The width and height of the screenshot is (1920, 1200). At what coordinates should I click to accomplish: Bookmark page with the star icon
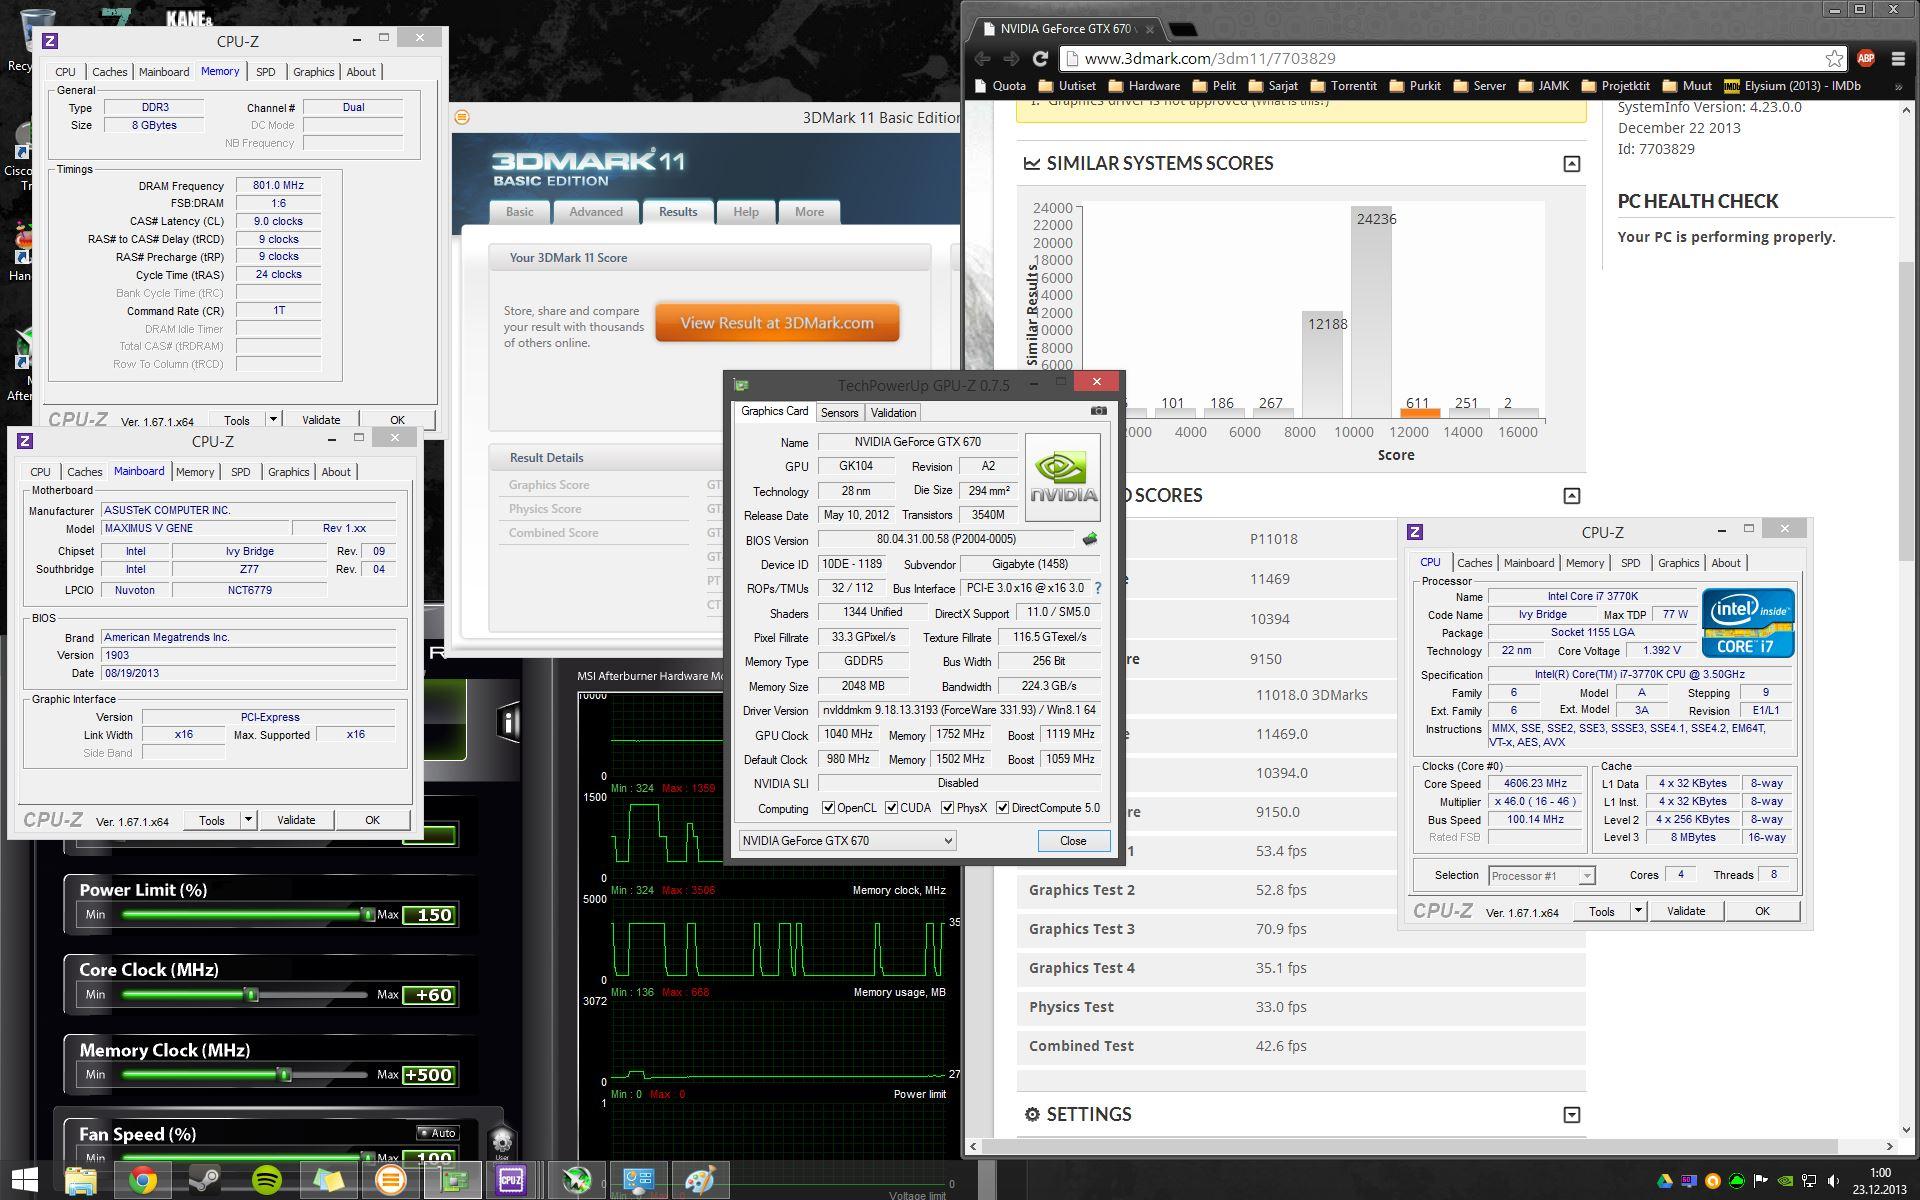[x=1834, y=59]
